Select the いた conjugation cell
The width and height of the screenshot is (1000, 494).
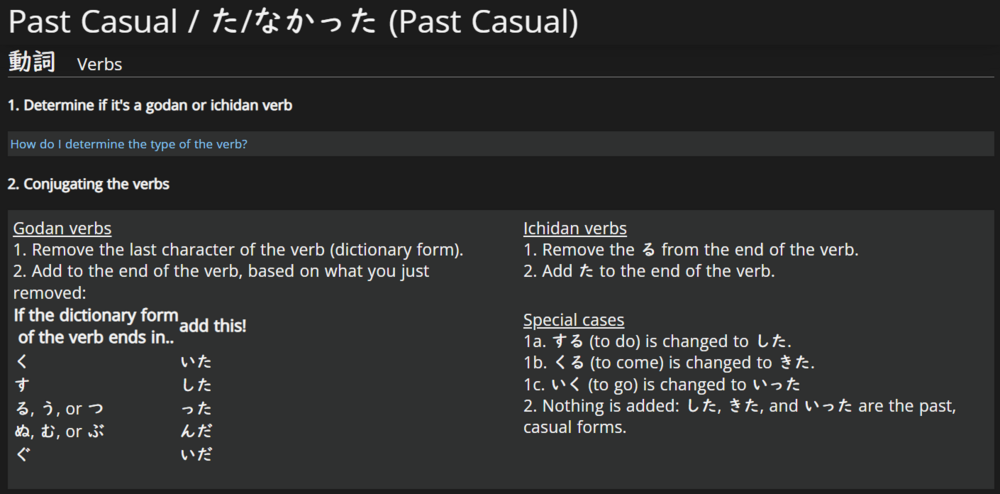pyautogui.click(x=196, y=362)
